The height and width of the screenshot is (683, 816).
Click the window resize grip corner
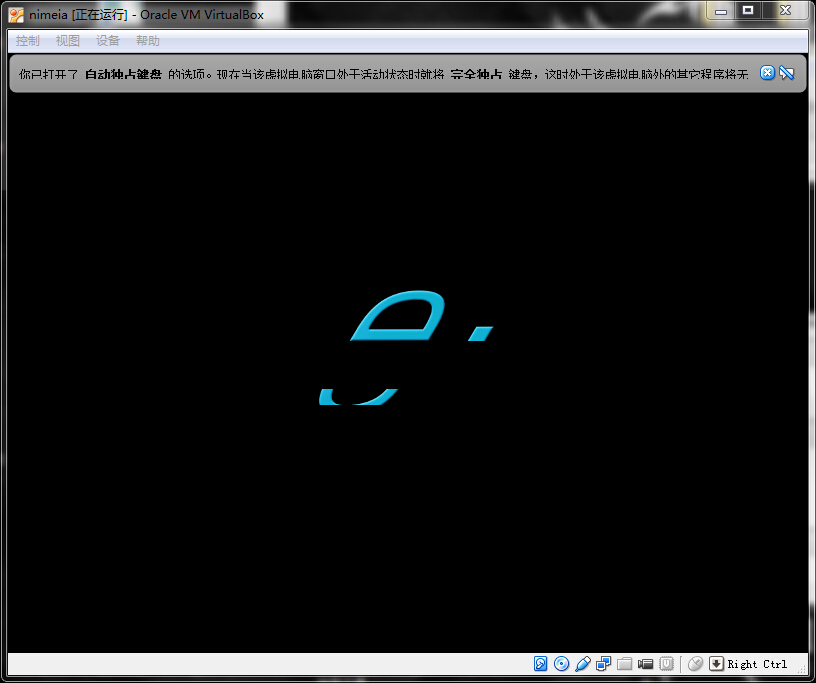(803, 670)
